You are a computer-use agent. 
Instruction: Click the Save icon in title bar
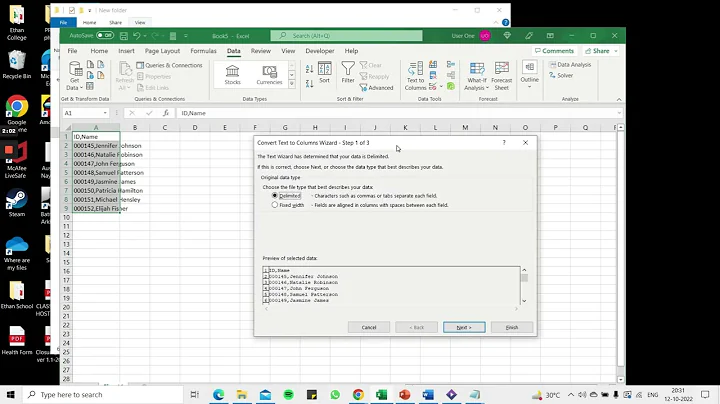point(124,36)
